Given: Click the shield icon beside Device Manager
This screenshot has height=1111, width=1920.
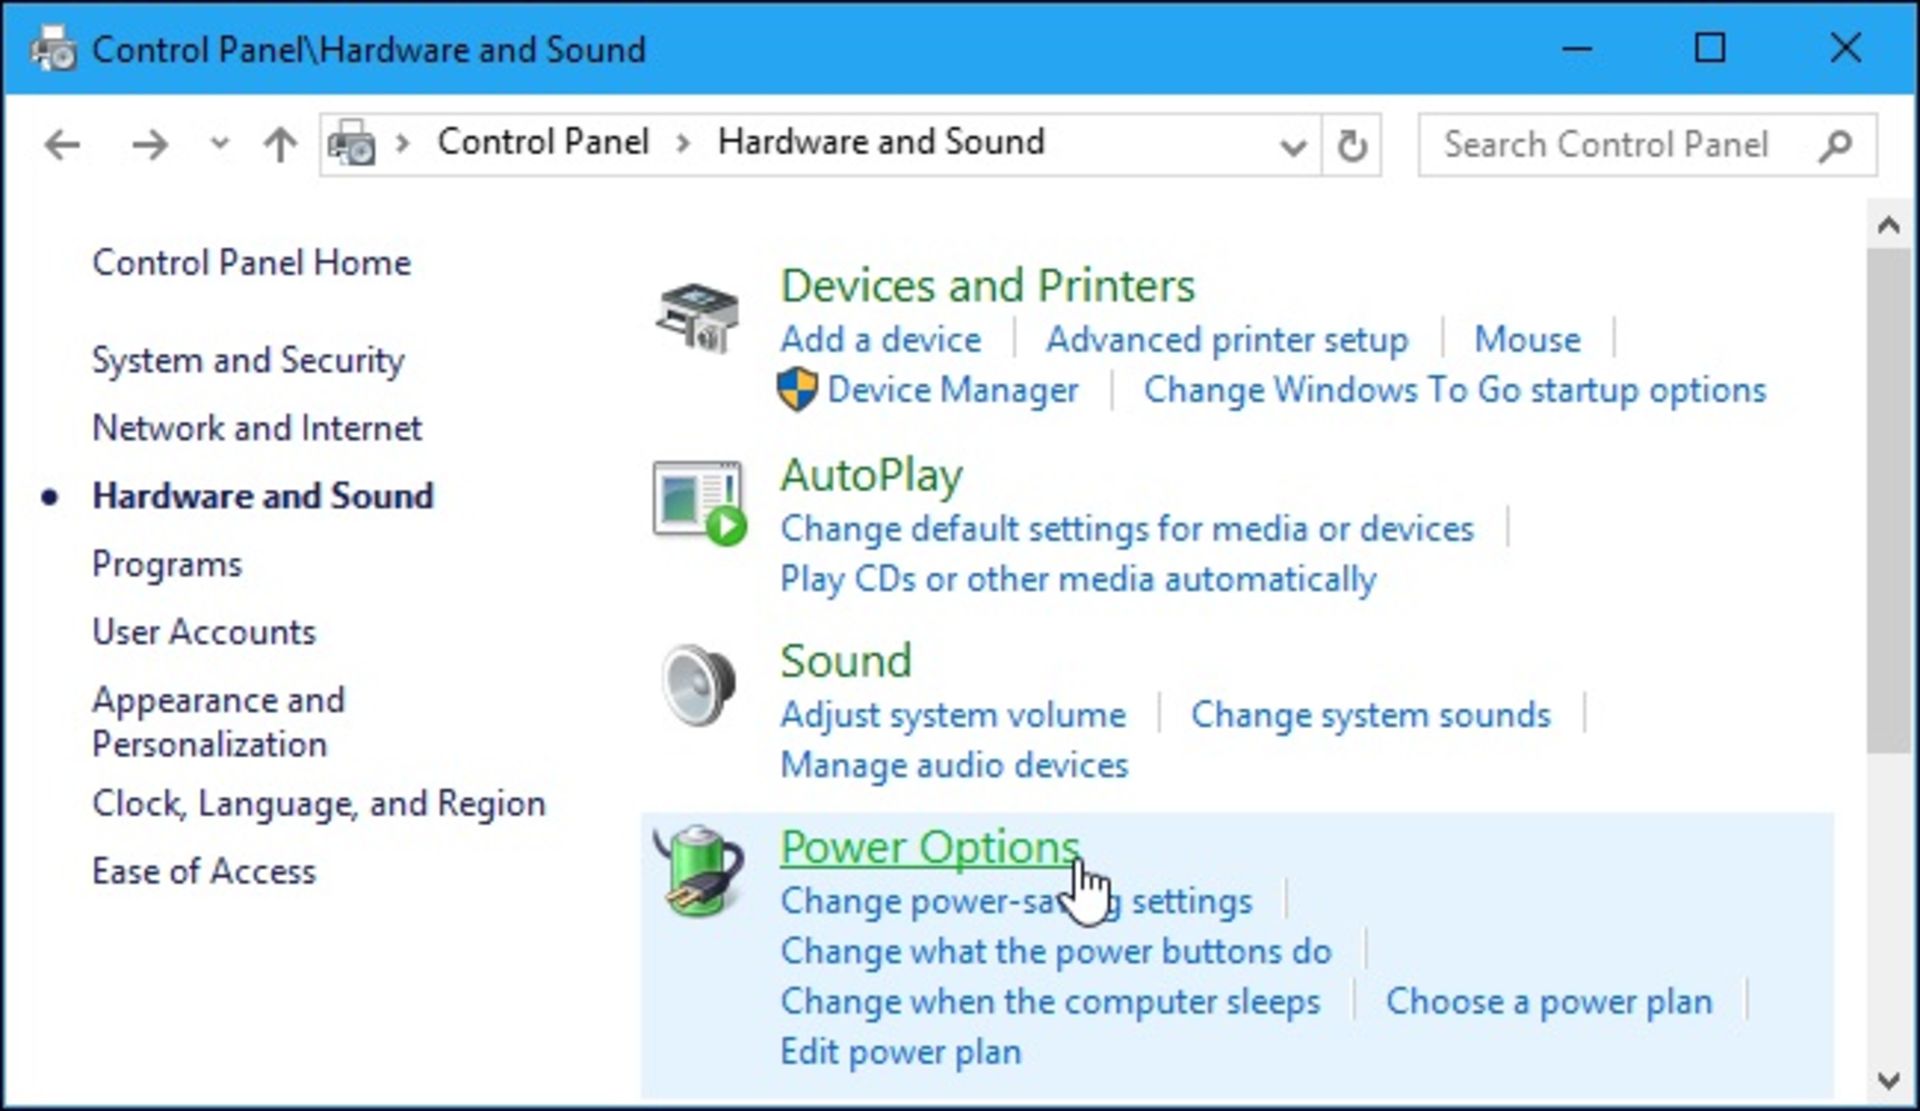Looking at the screenshot, I should (x=797, y=389).
